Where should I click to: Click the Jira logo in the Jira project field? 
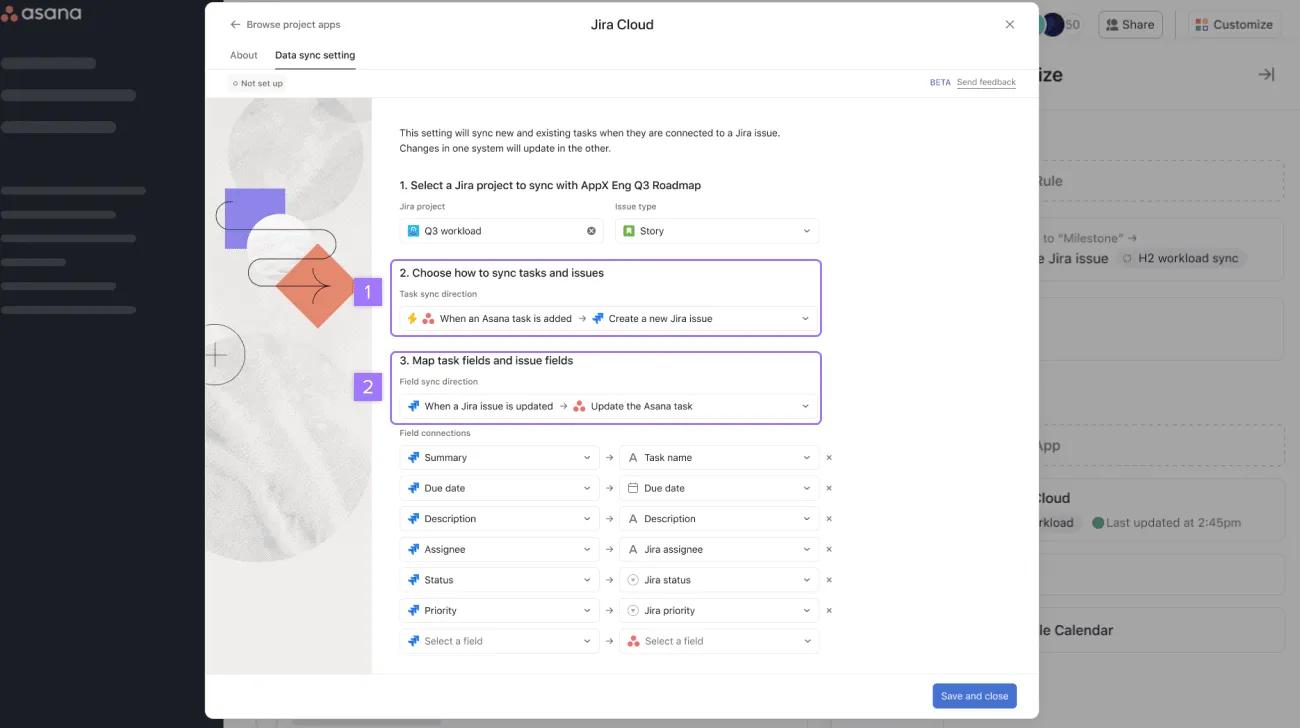(x=413, y=230)
